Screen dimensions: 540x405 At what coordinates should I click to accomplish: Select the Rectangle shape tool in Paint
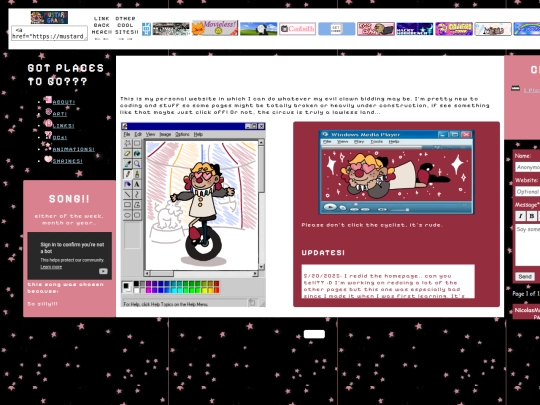127,205
